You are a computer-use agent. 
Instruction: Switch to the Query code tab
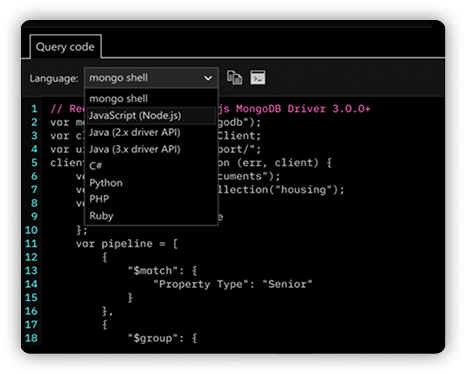coord(65,47)
